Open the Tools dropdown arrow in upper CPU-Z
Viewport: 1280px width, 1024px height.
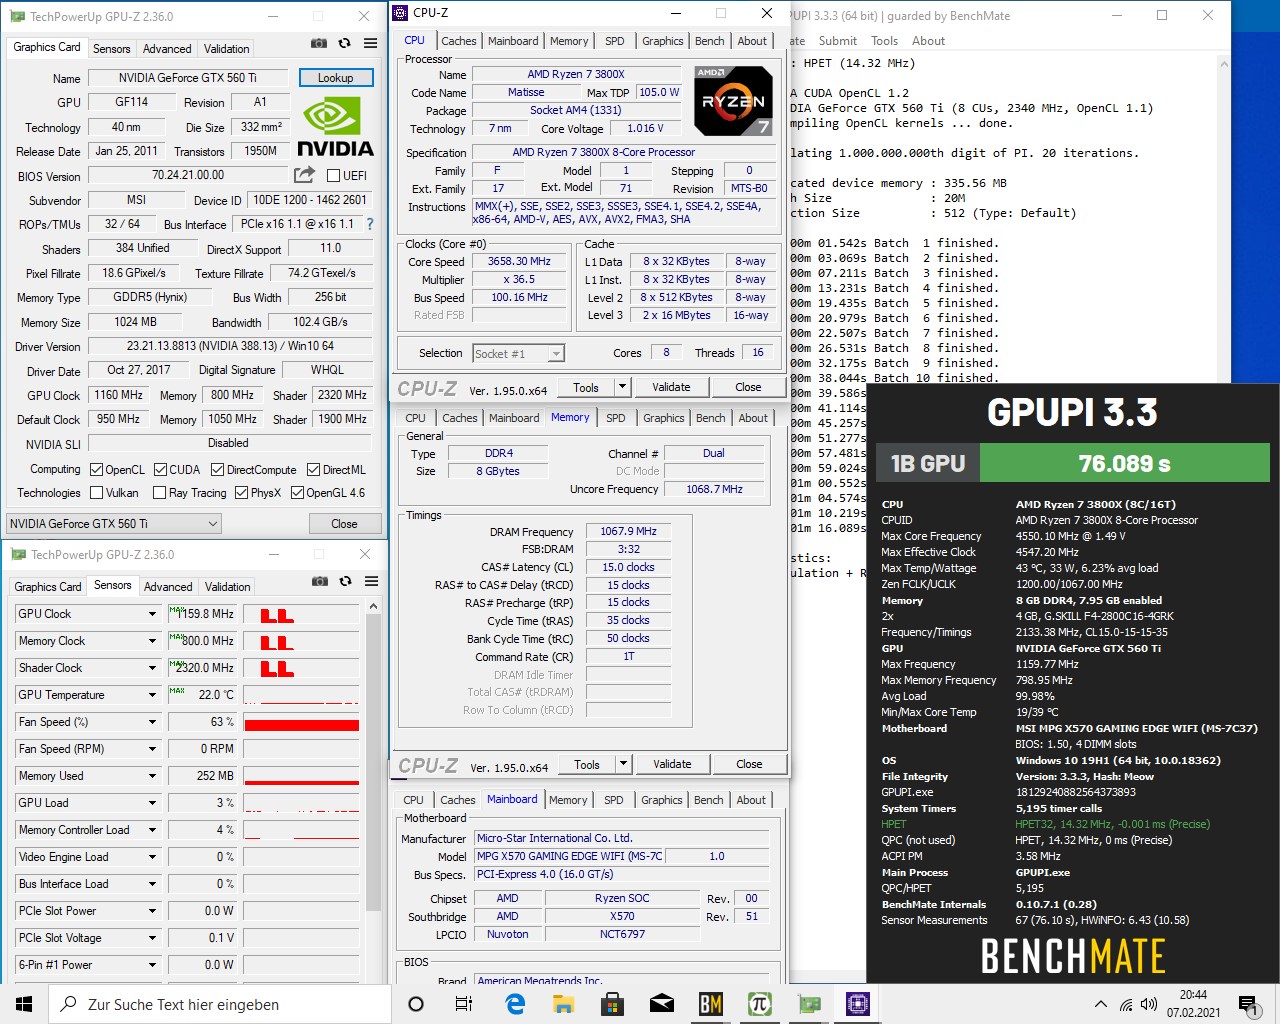point(622,387)
